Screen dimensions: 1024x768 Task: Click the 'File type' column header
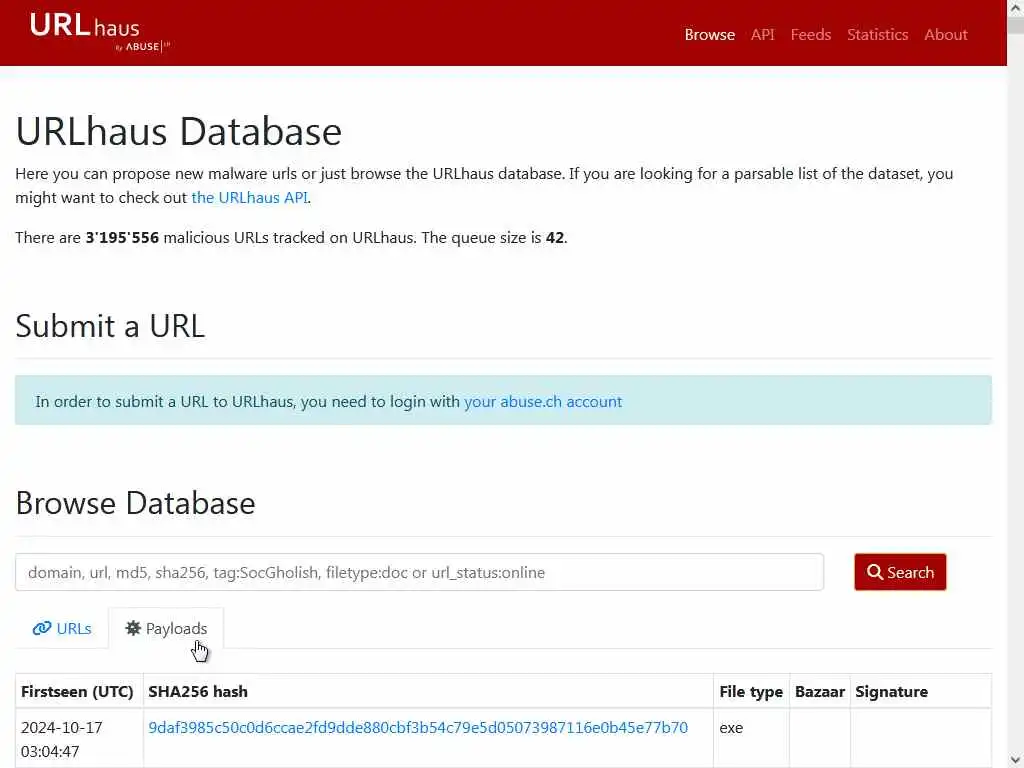[751, 692]
